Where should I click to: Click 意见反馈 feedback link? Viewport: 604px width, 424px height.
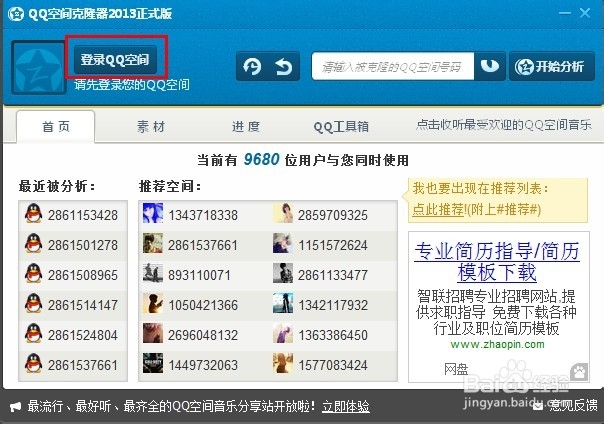pos(573,405)
